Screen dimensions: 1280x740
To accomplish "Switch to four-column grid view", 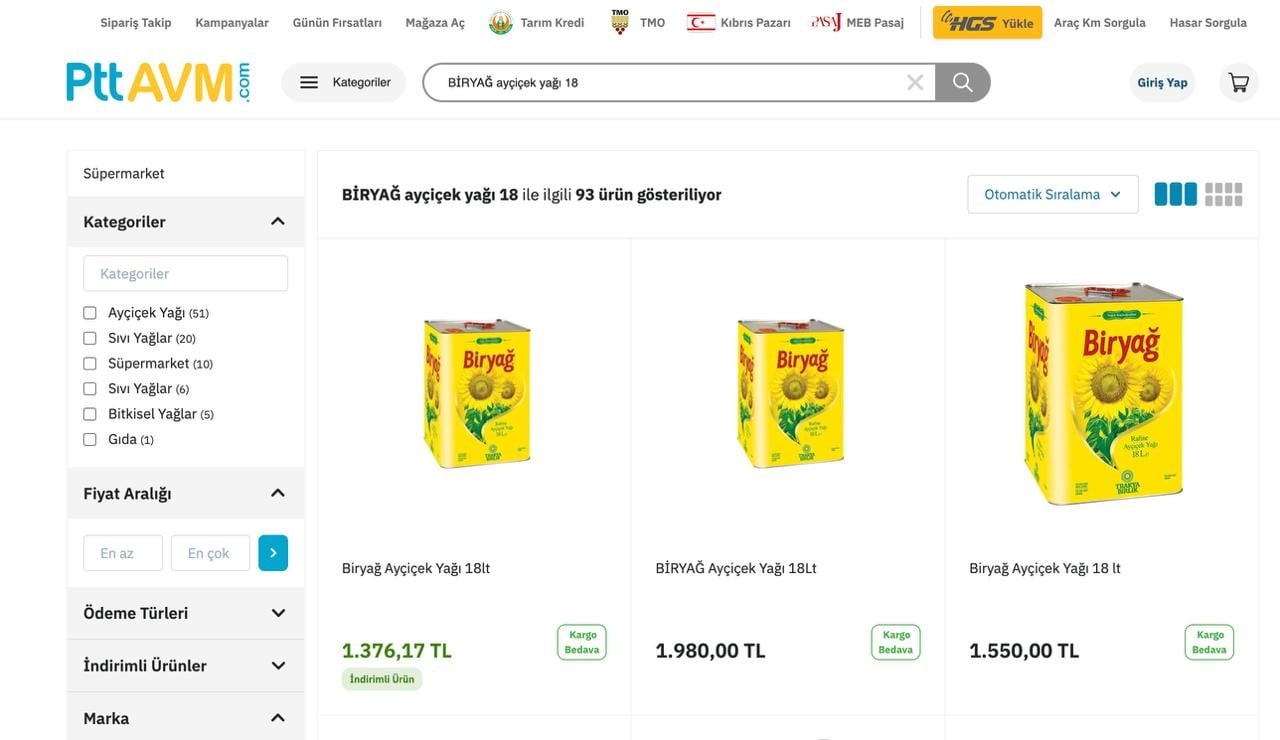I will [x=1223, y=194].
